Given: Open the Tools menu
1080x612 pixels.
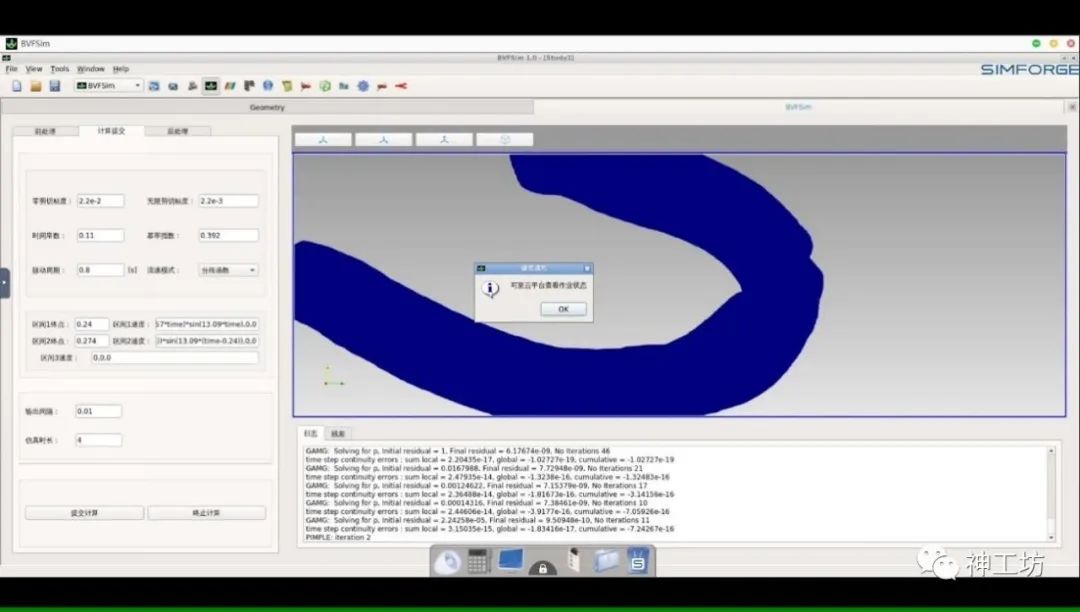Looking at the screenshot, I should click(x=60, y=69).
